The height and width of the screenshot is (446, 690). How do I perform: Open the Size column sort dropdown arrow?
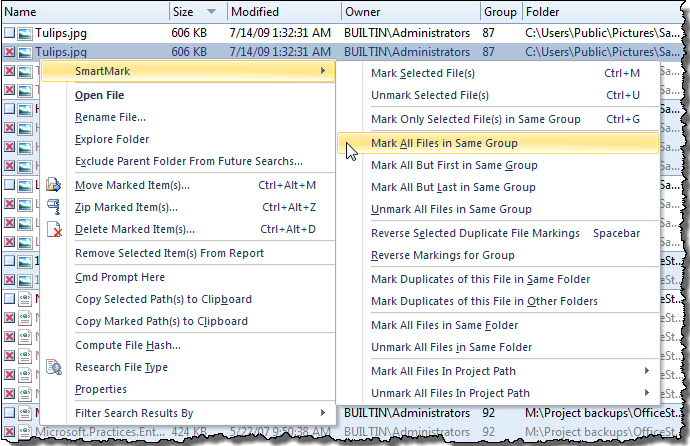pos(211,12)
